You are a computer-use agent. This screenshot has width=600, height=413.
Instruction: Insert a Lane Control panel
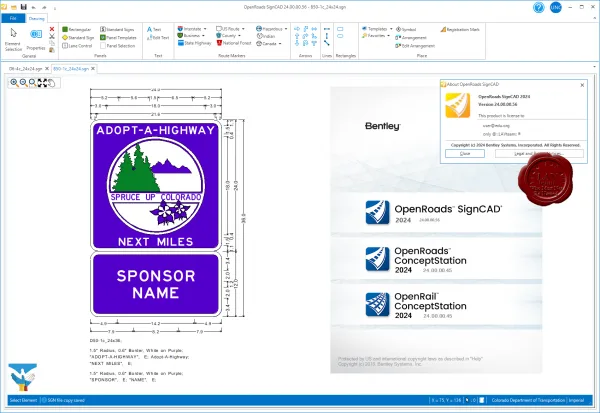pyautogui.click(x=77, y=46)
